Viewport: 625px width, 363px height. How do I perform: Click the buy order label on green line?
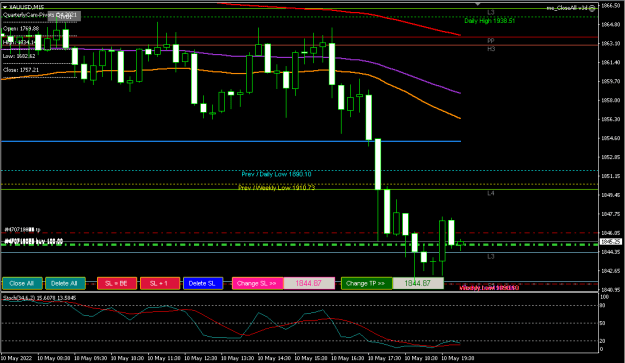[33, 241]
